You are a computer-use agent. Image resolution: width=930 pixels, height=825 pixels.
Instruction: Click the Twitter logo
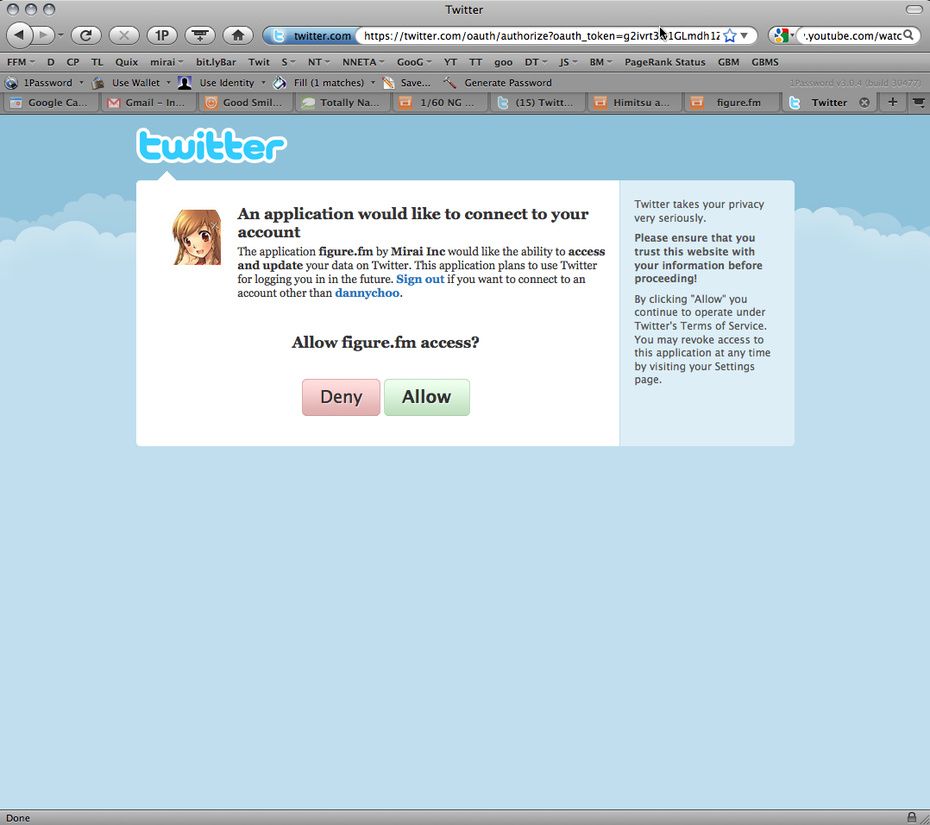click(212, 146)
